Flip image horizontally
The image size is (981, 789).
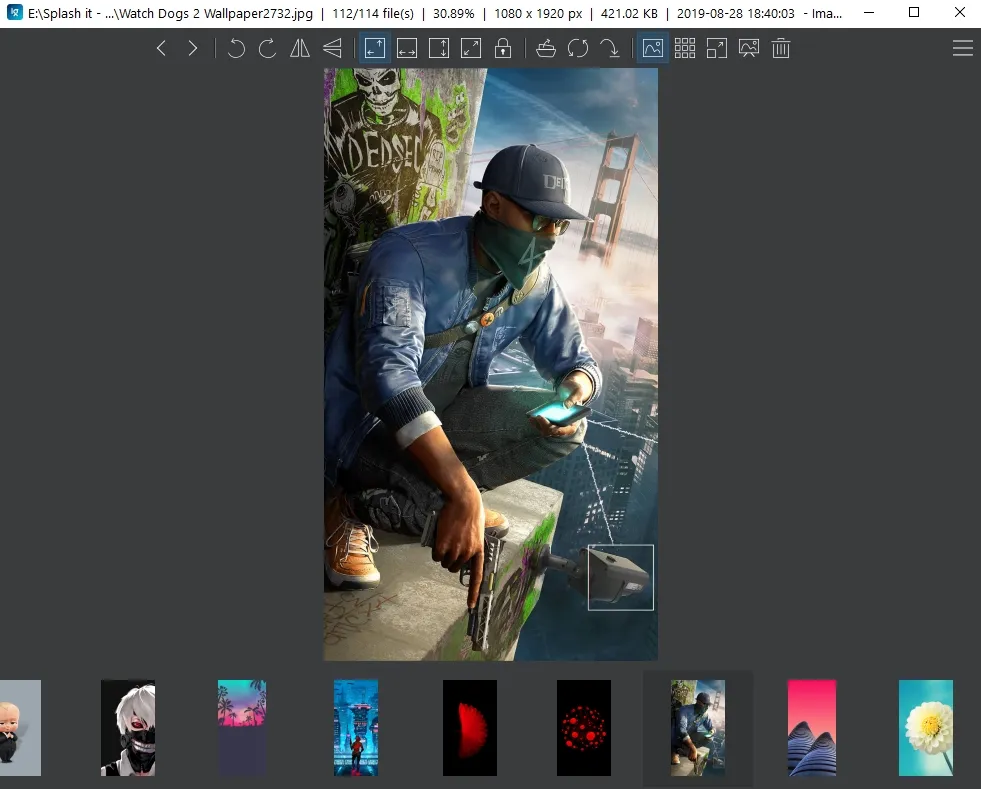(x=300, y=48)
